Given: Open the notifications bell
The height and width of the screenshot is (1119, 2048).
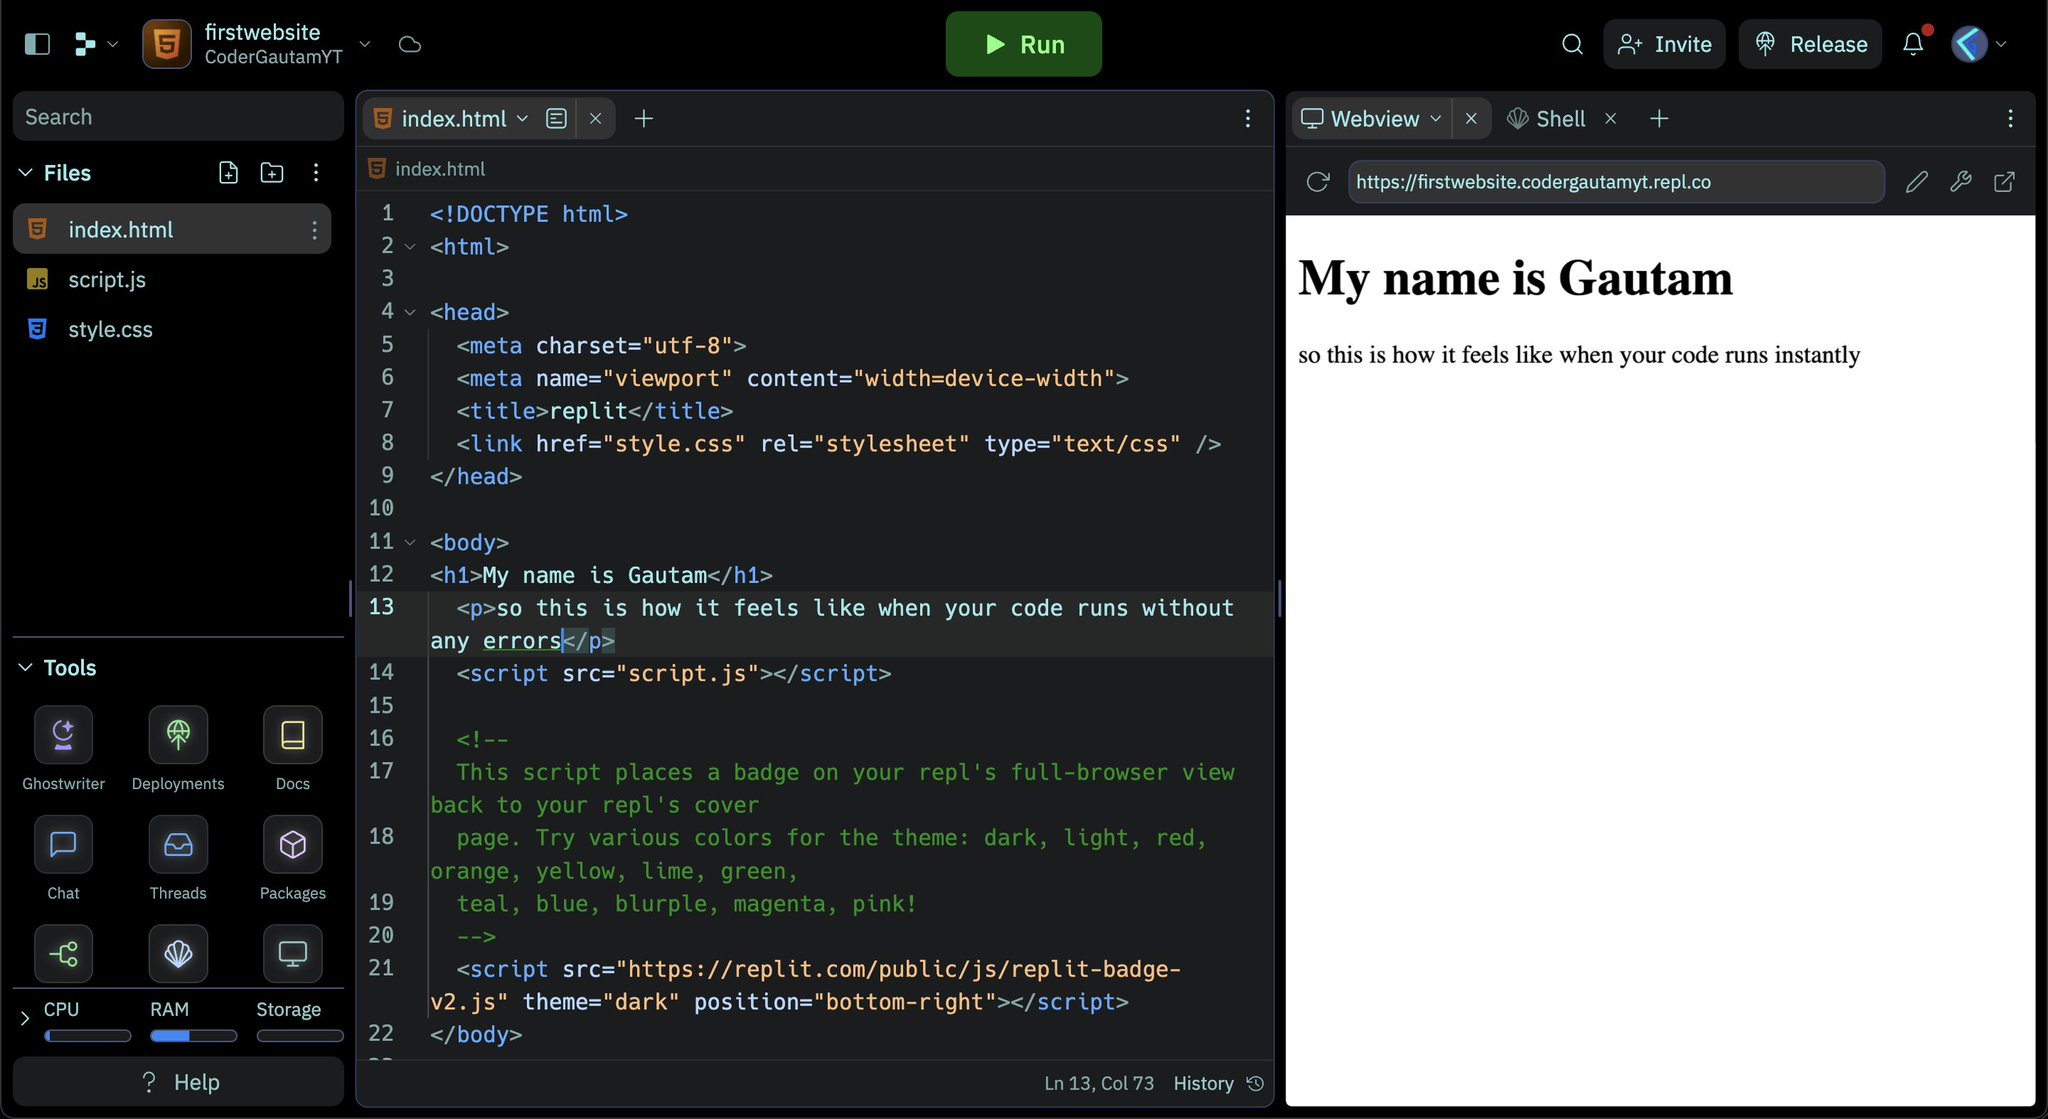Looking at the screenshot, I should click(x=1913, y=44).
